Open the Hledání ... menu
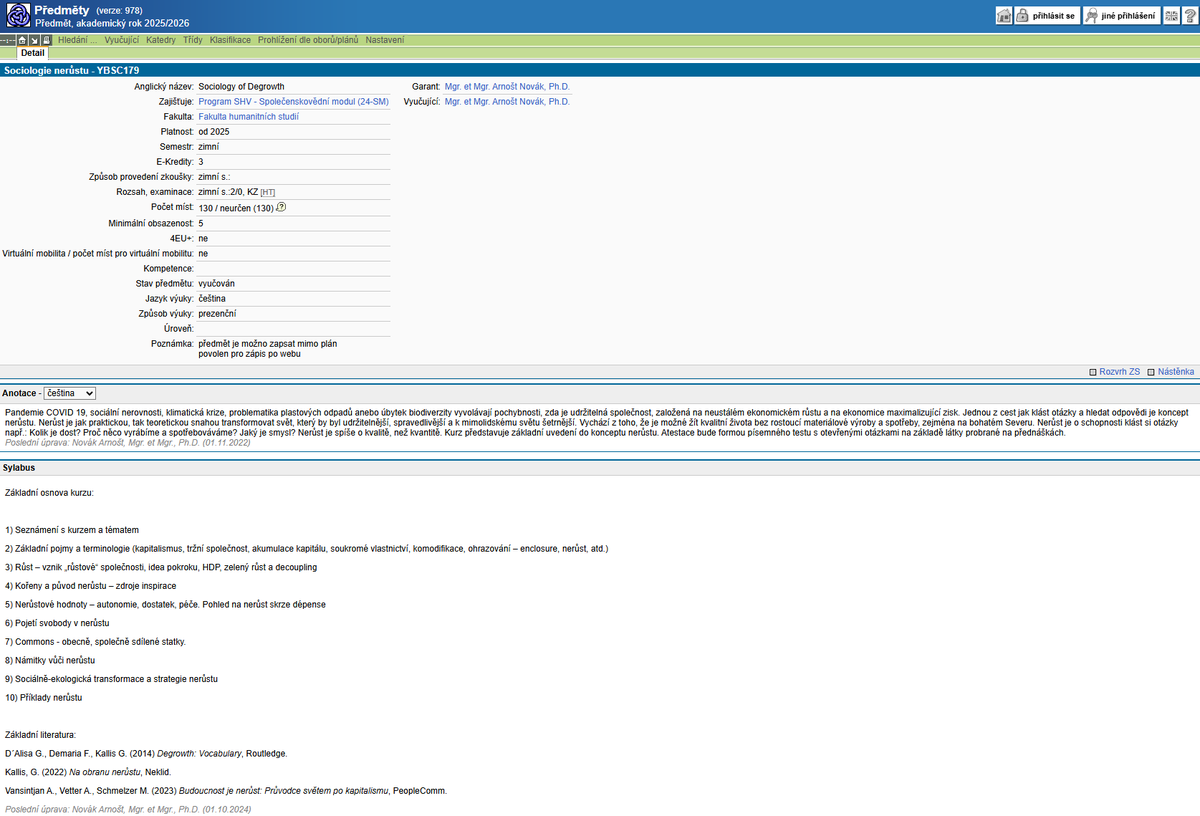This screenshot has width=1200, height=816. click(77, 40)
